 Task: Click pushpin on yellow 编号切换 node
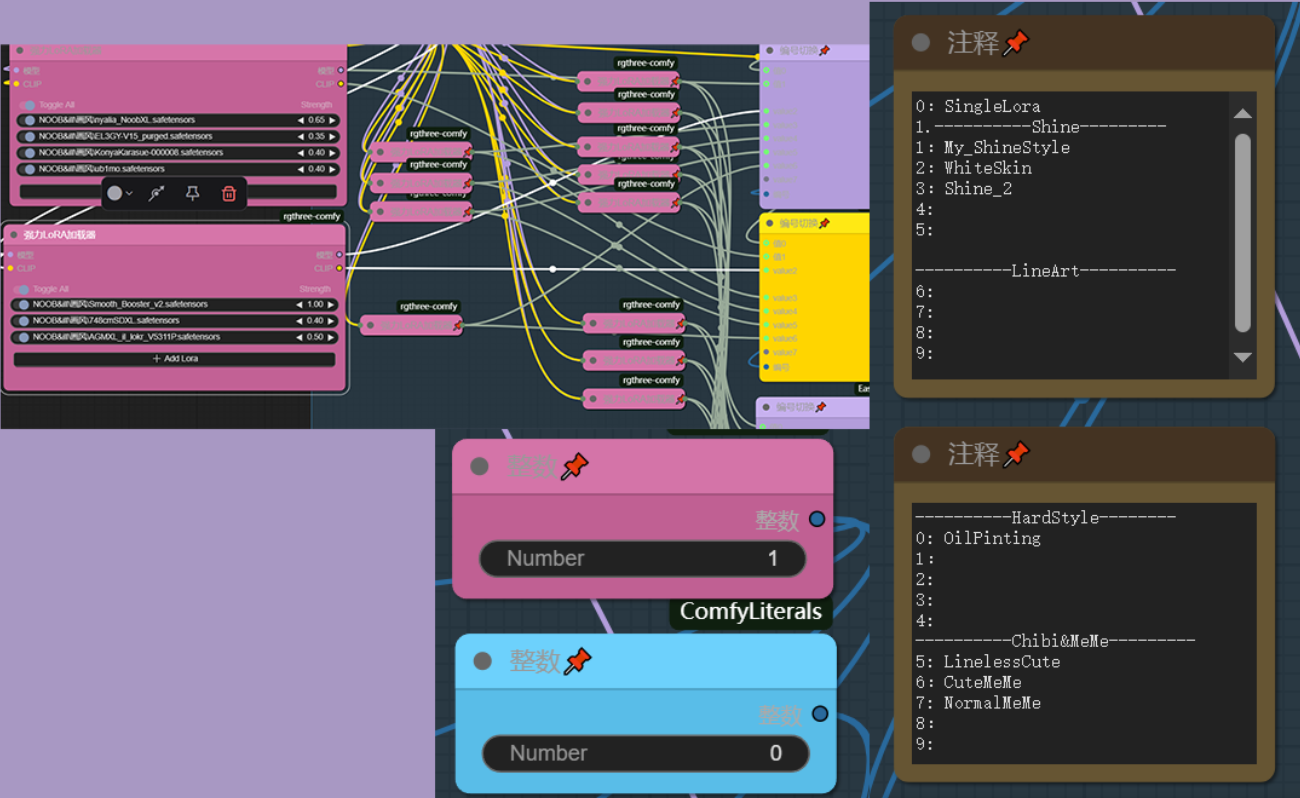[x=825, y=223]
